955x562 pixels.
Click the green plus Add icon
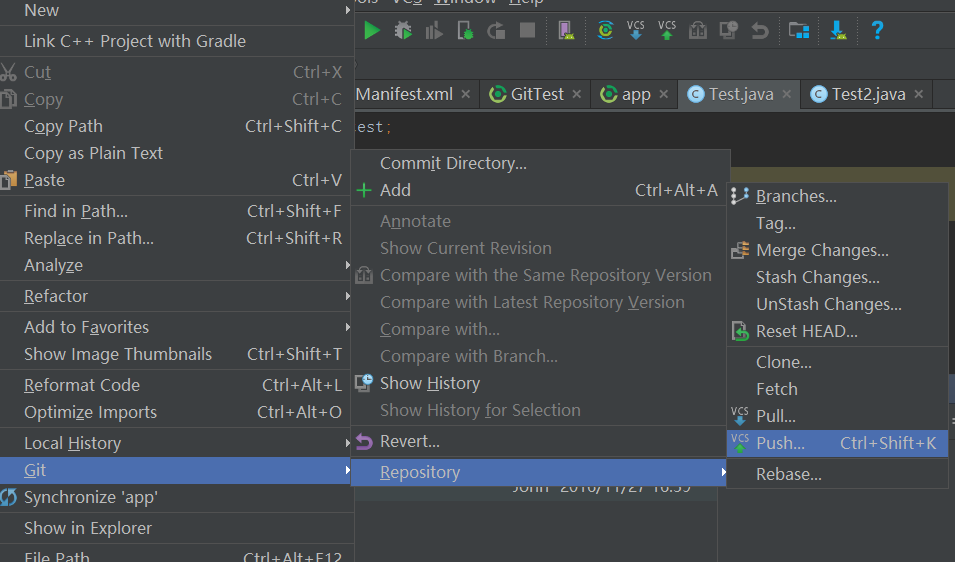pos(364,190)
